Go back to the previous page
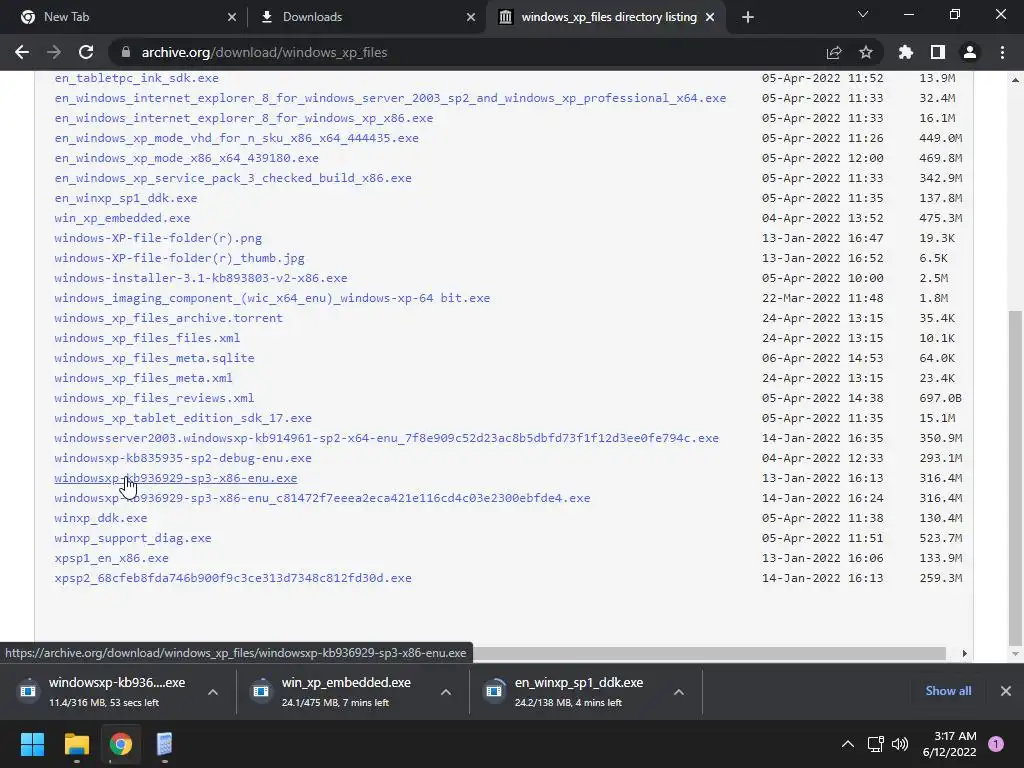This screenshot has height=768, width=1024. click(22, 52)
